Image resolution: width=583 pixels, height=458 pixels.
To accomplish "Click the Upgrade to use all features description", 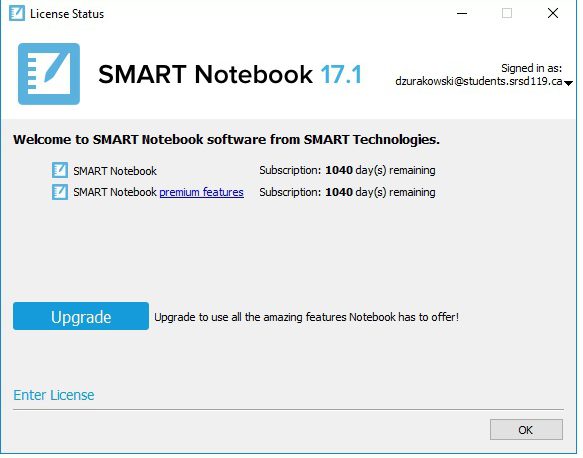I will point(306,317).
